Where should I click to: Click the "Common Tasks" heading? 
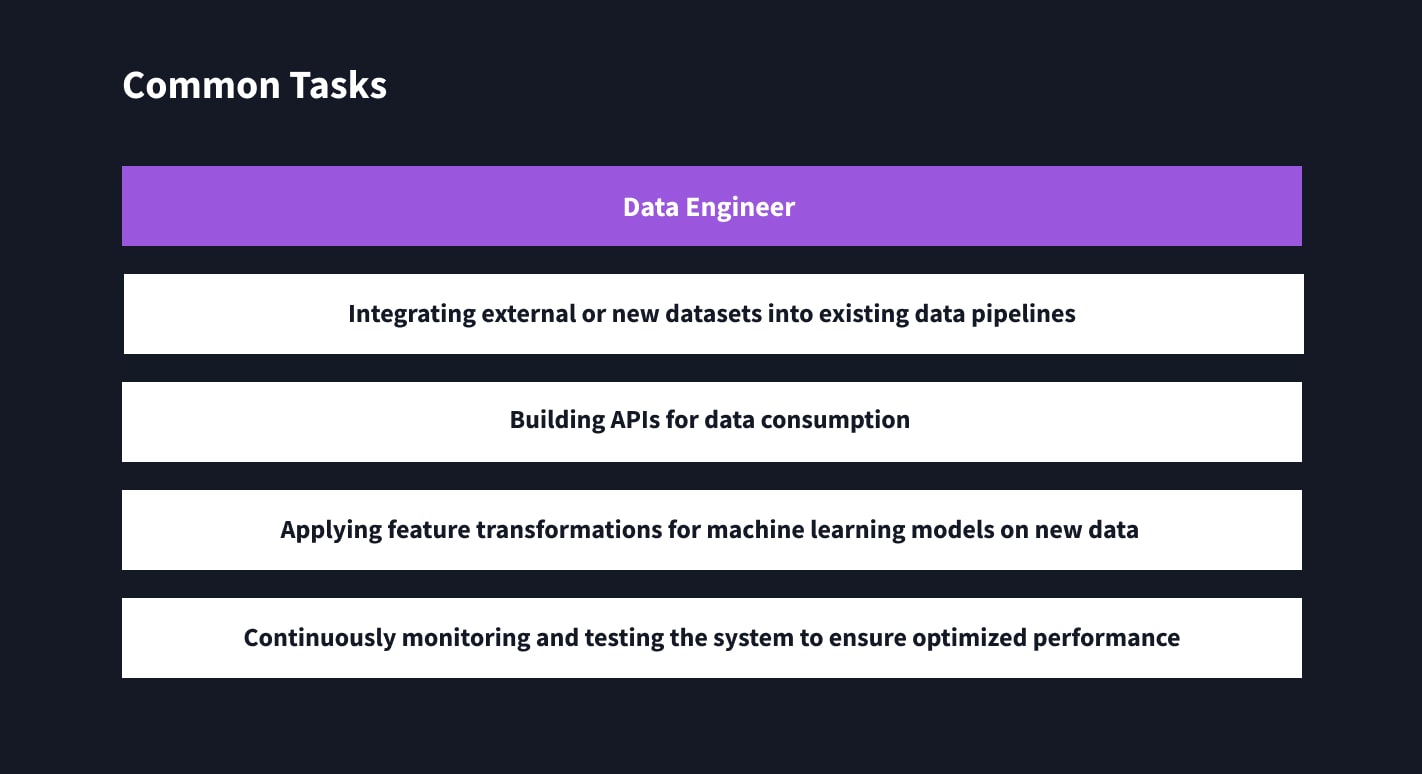tap(254, 86)
